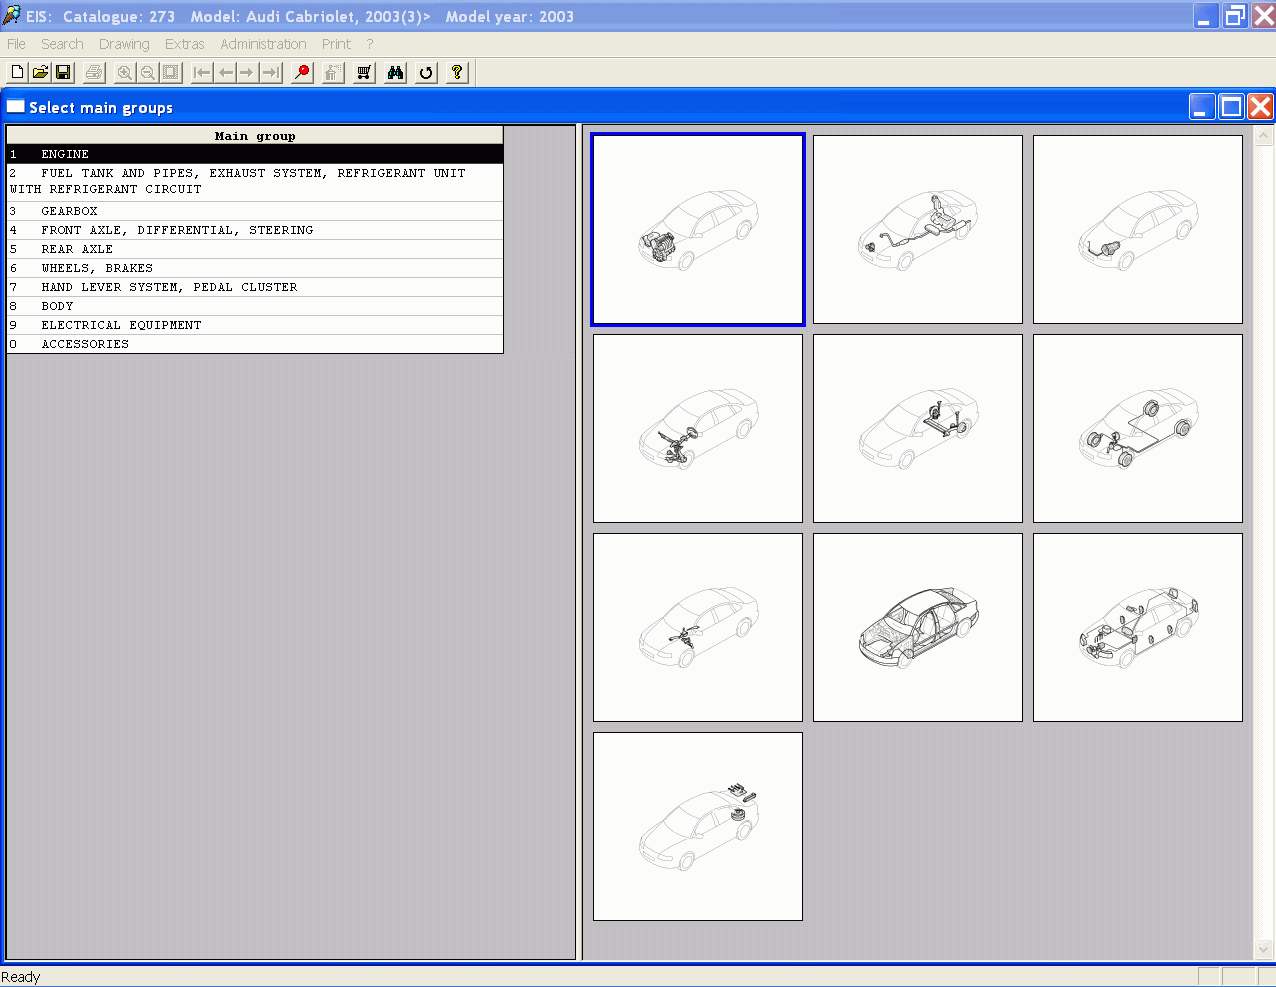The image size is (1276, 987).
Task: Click the Print toolbar icon
Action: click(x=94, y=72)
